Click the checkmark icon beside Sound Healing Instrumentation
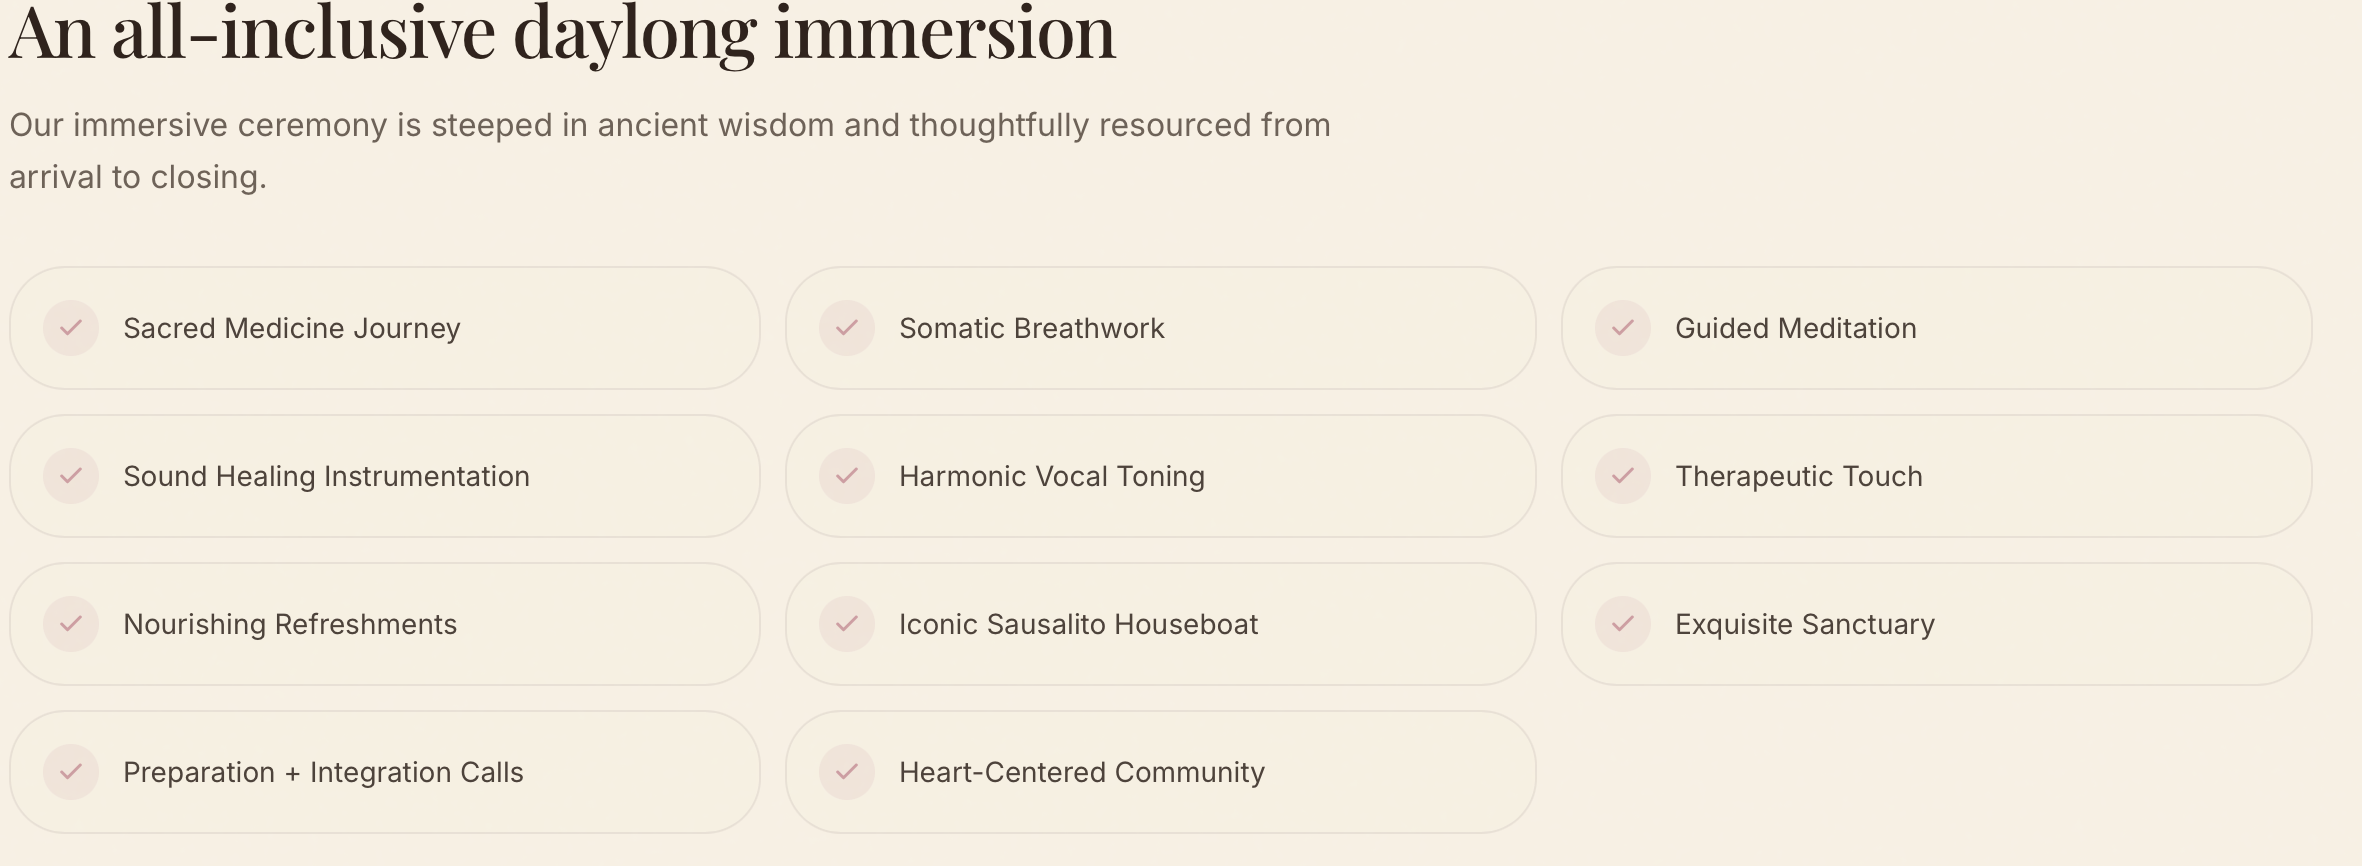This screenshot has width=2362, height=866. [x=71, y=476]
